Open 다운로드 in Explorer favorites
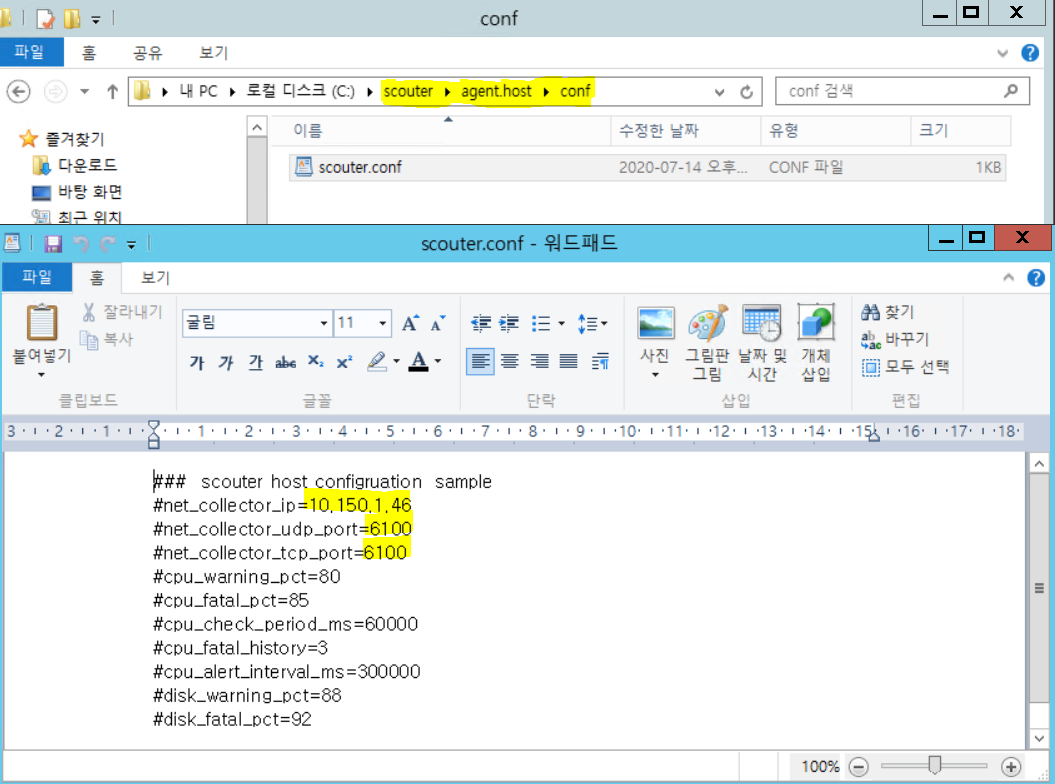The height and width of the screenshot is (784, 1055). [x=75, y=165]
